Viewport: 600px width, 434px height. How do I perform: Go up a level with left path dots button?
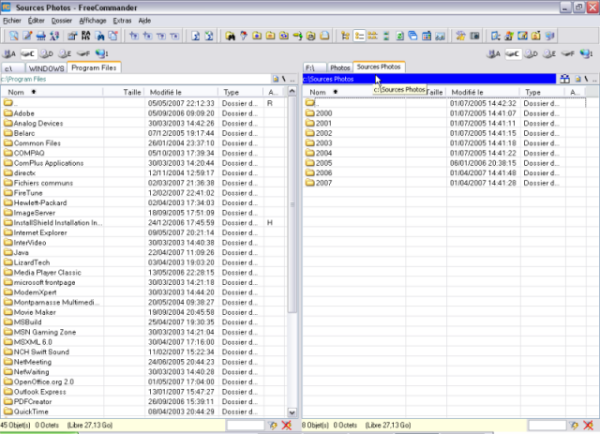[x=292, y=79]
